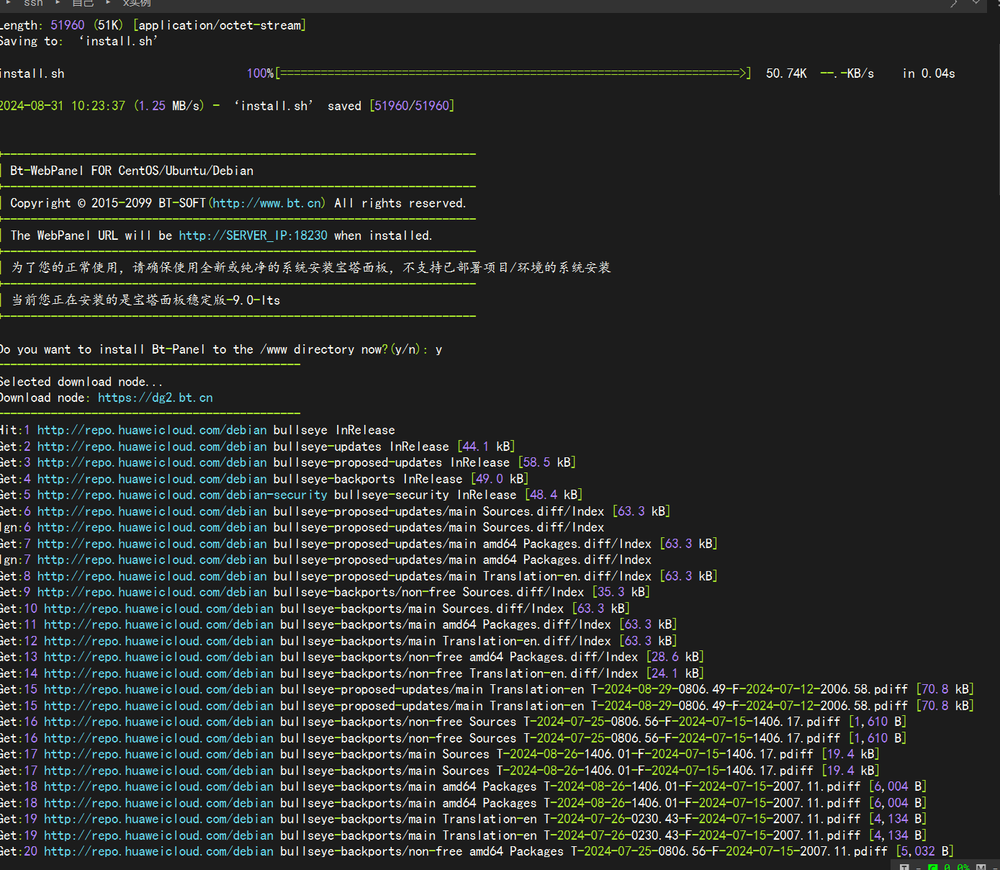Open the http://www.bt.cn copyright link
Viewport: 1000px width, 870px height.
click(x=267, y=203)
